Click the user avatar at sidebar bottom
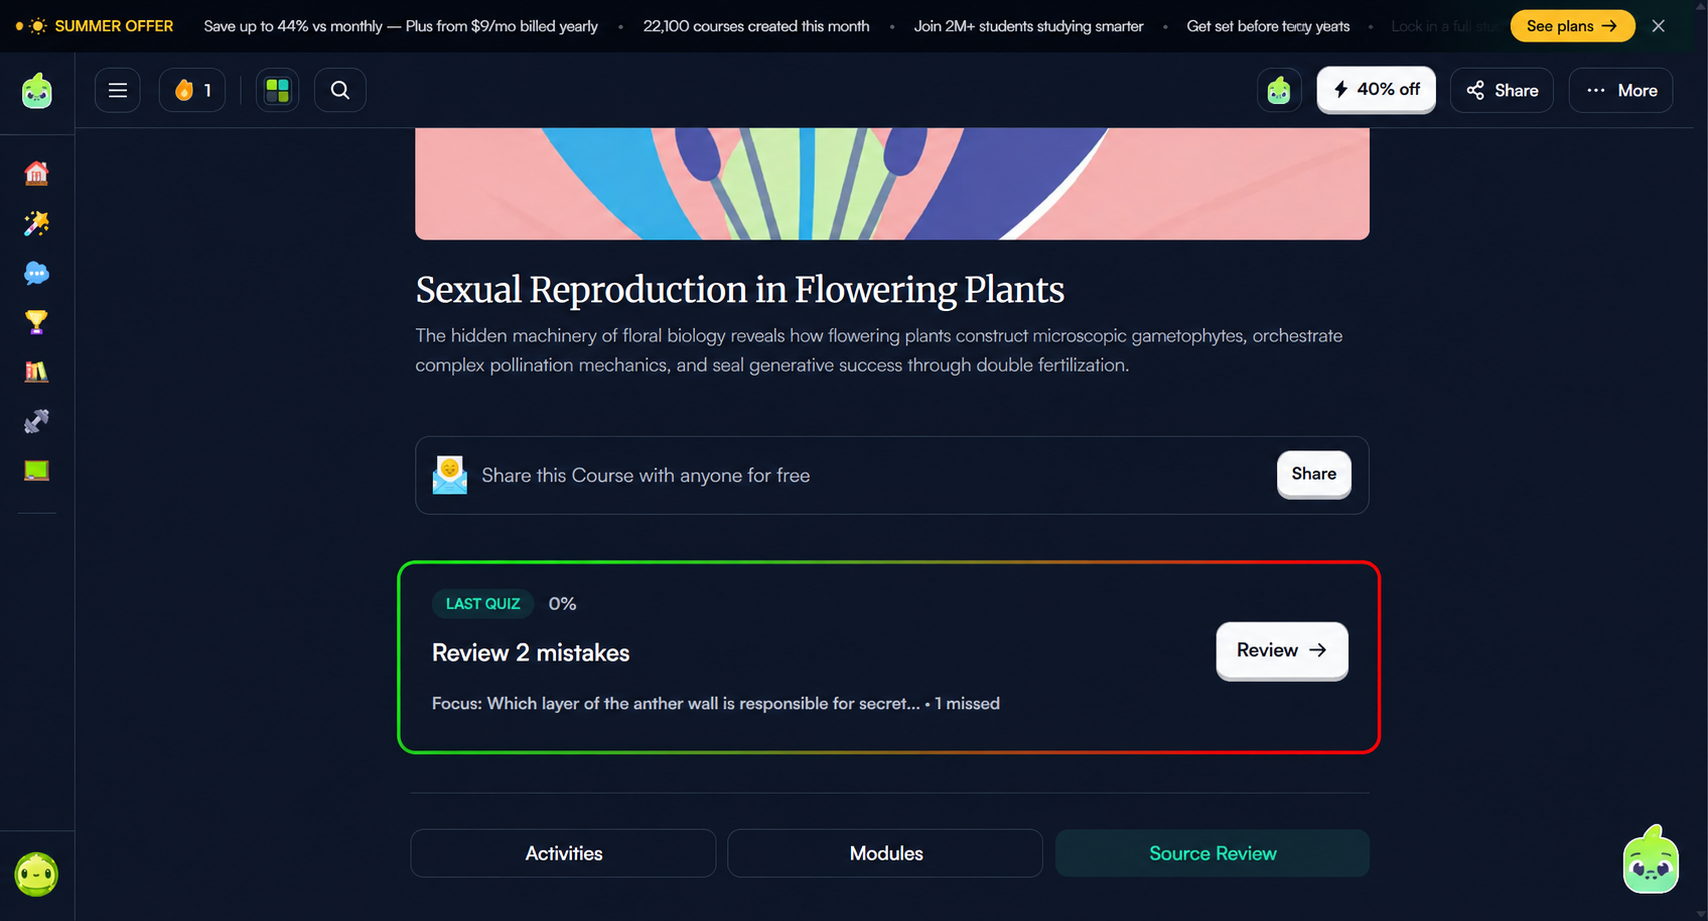 37,874
